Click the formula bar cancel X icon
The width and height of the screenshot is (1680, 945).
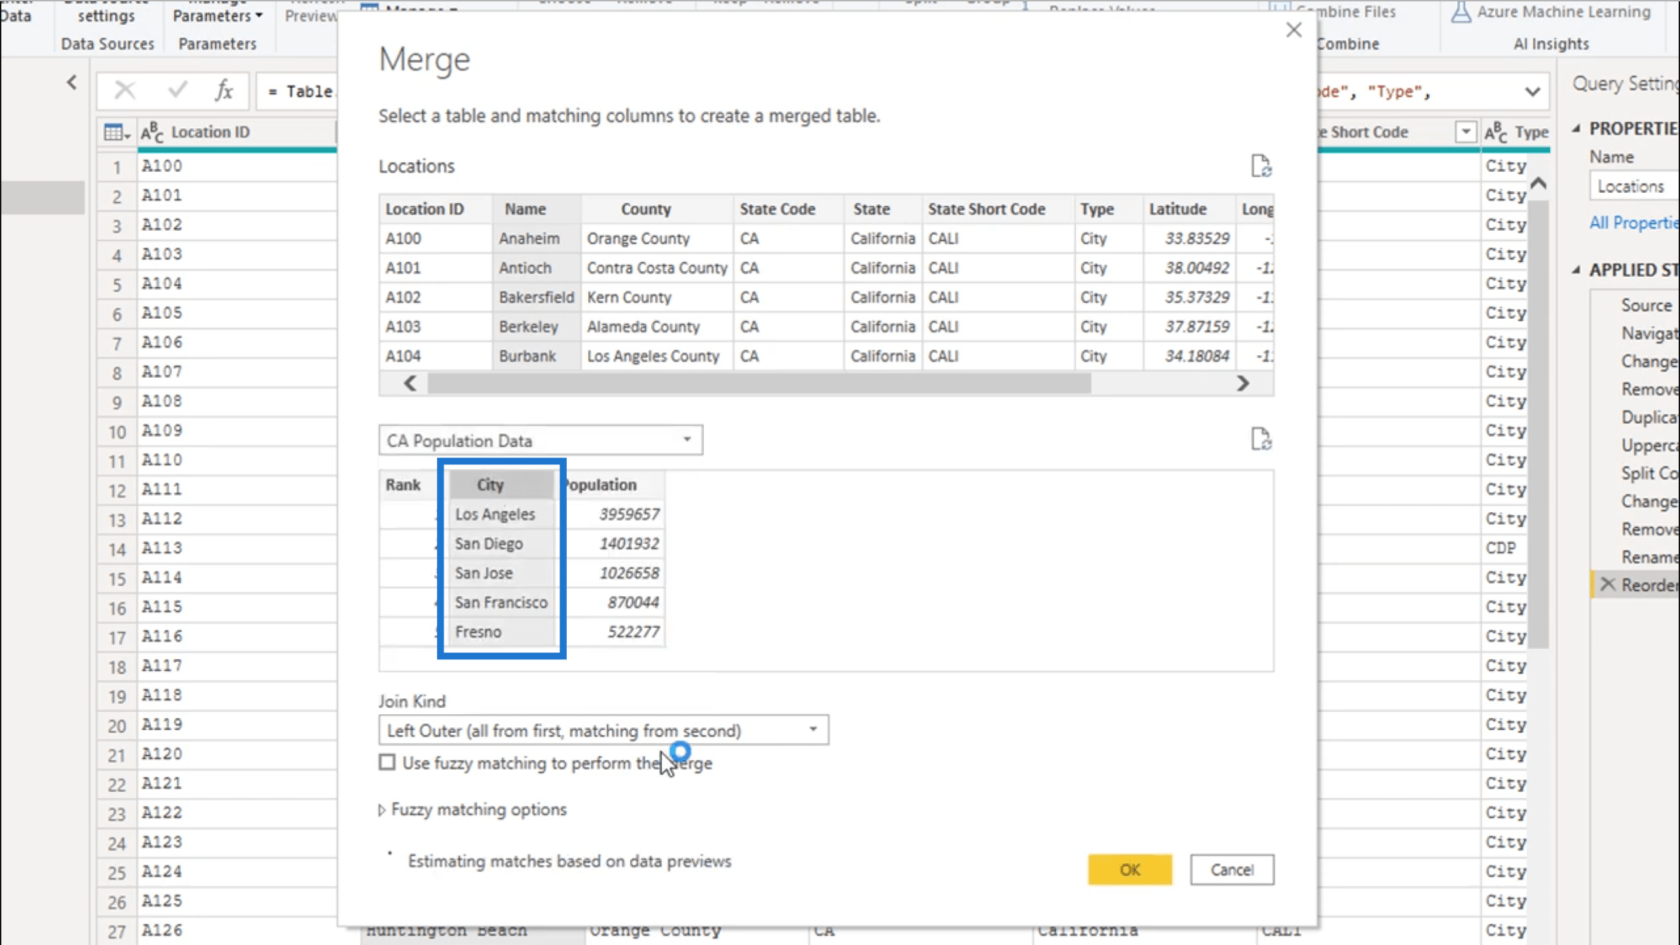click(x=125, y=91)
